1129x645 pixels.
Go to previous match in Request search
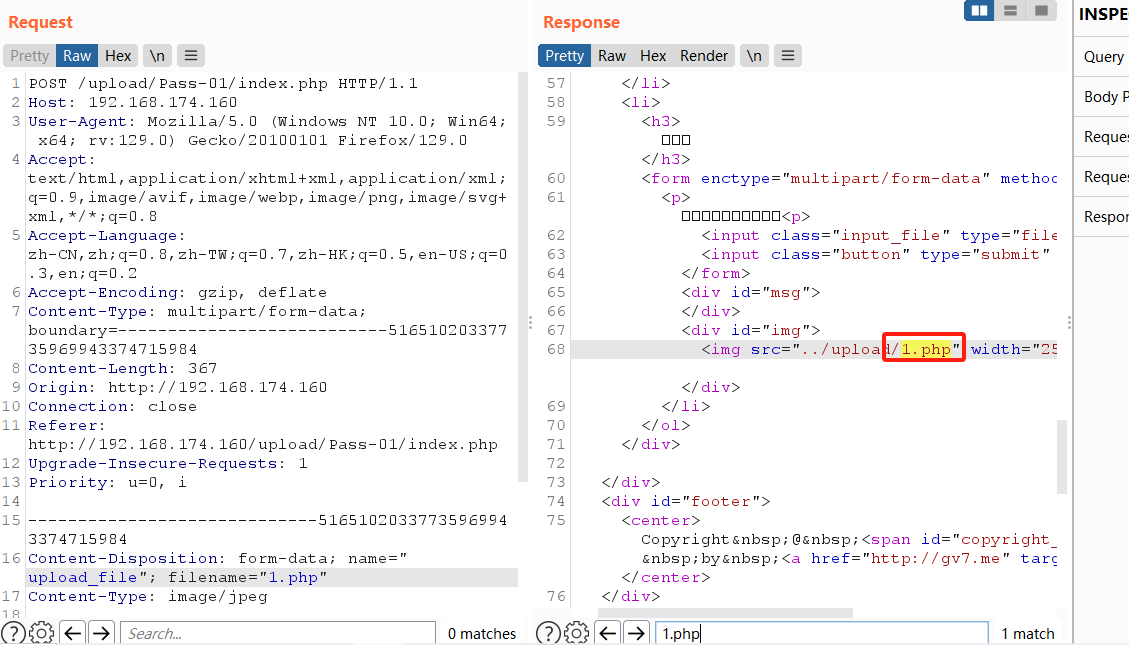pos(73,633)
